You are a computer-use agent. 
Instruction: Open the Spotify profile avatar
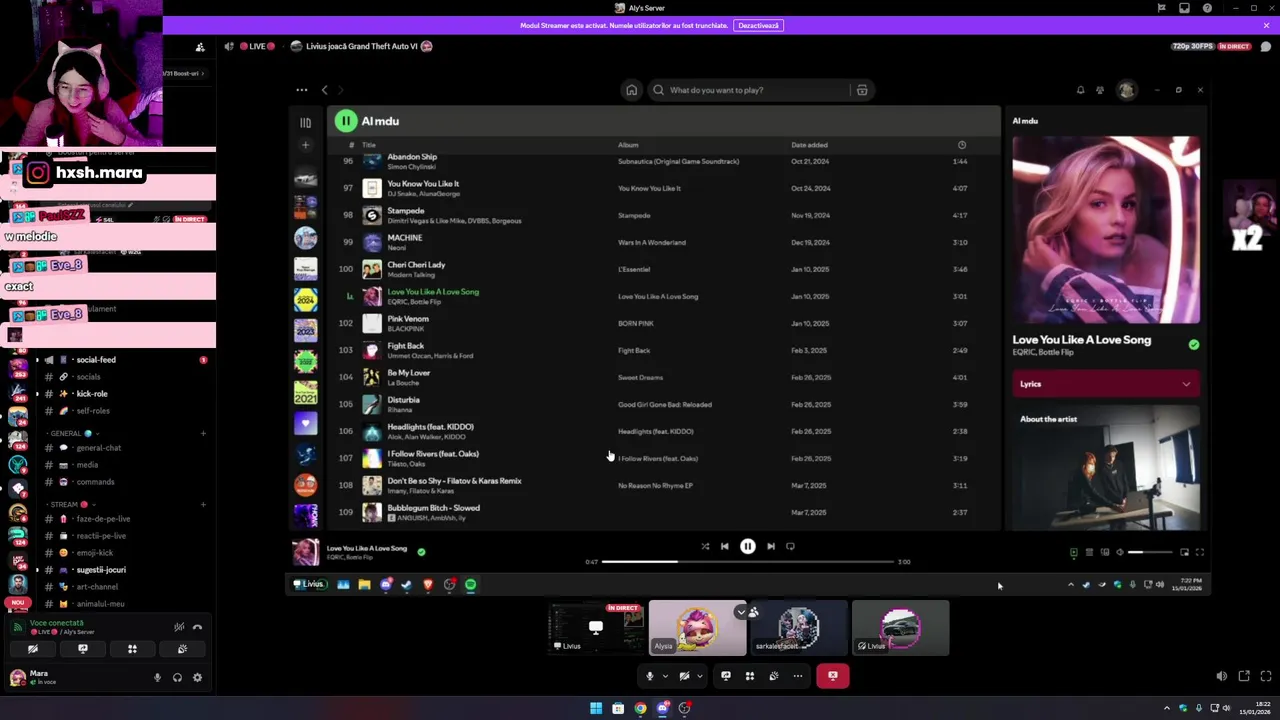(x=1127, y=90)
